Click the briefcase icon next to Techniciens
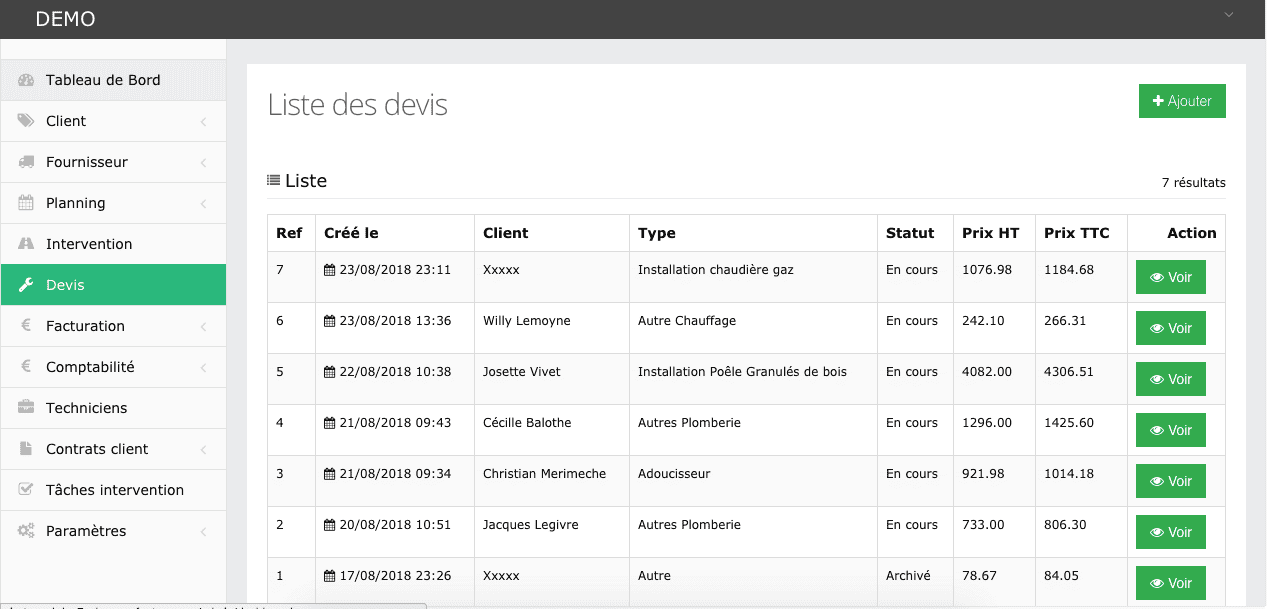The image size is (1267, 609). click(x=26, y=408)
